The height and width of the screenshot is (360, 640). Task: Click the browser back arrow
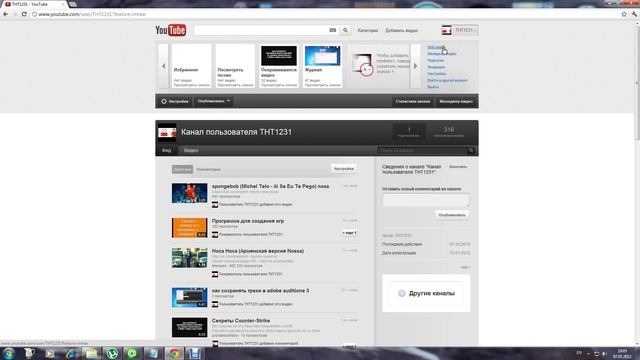pyautogui.click(x=5, y=14)
